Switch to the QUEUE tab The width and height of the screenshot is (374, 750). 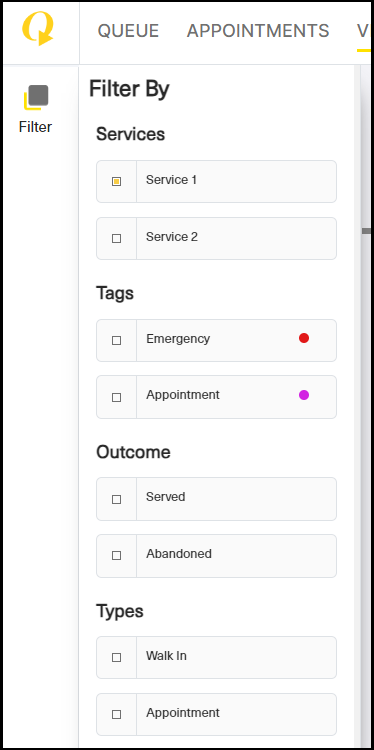point(128,31)
